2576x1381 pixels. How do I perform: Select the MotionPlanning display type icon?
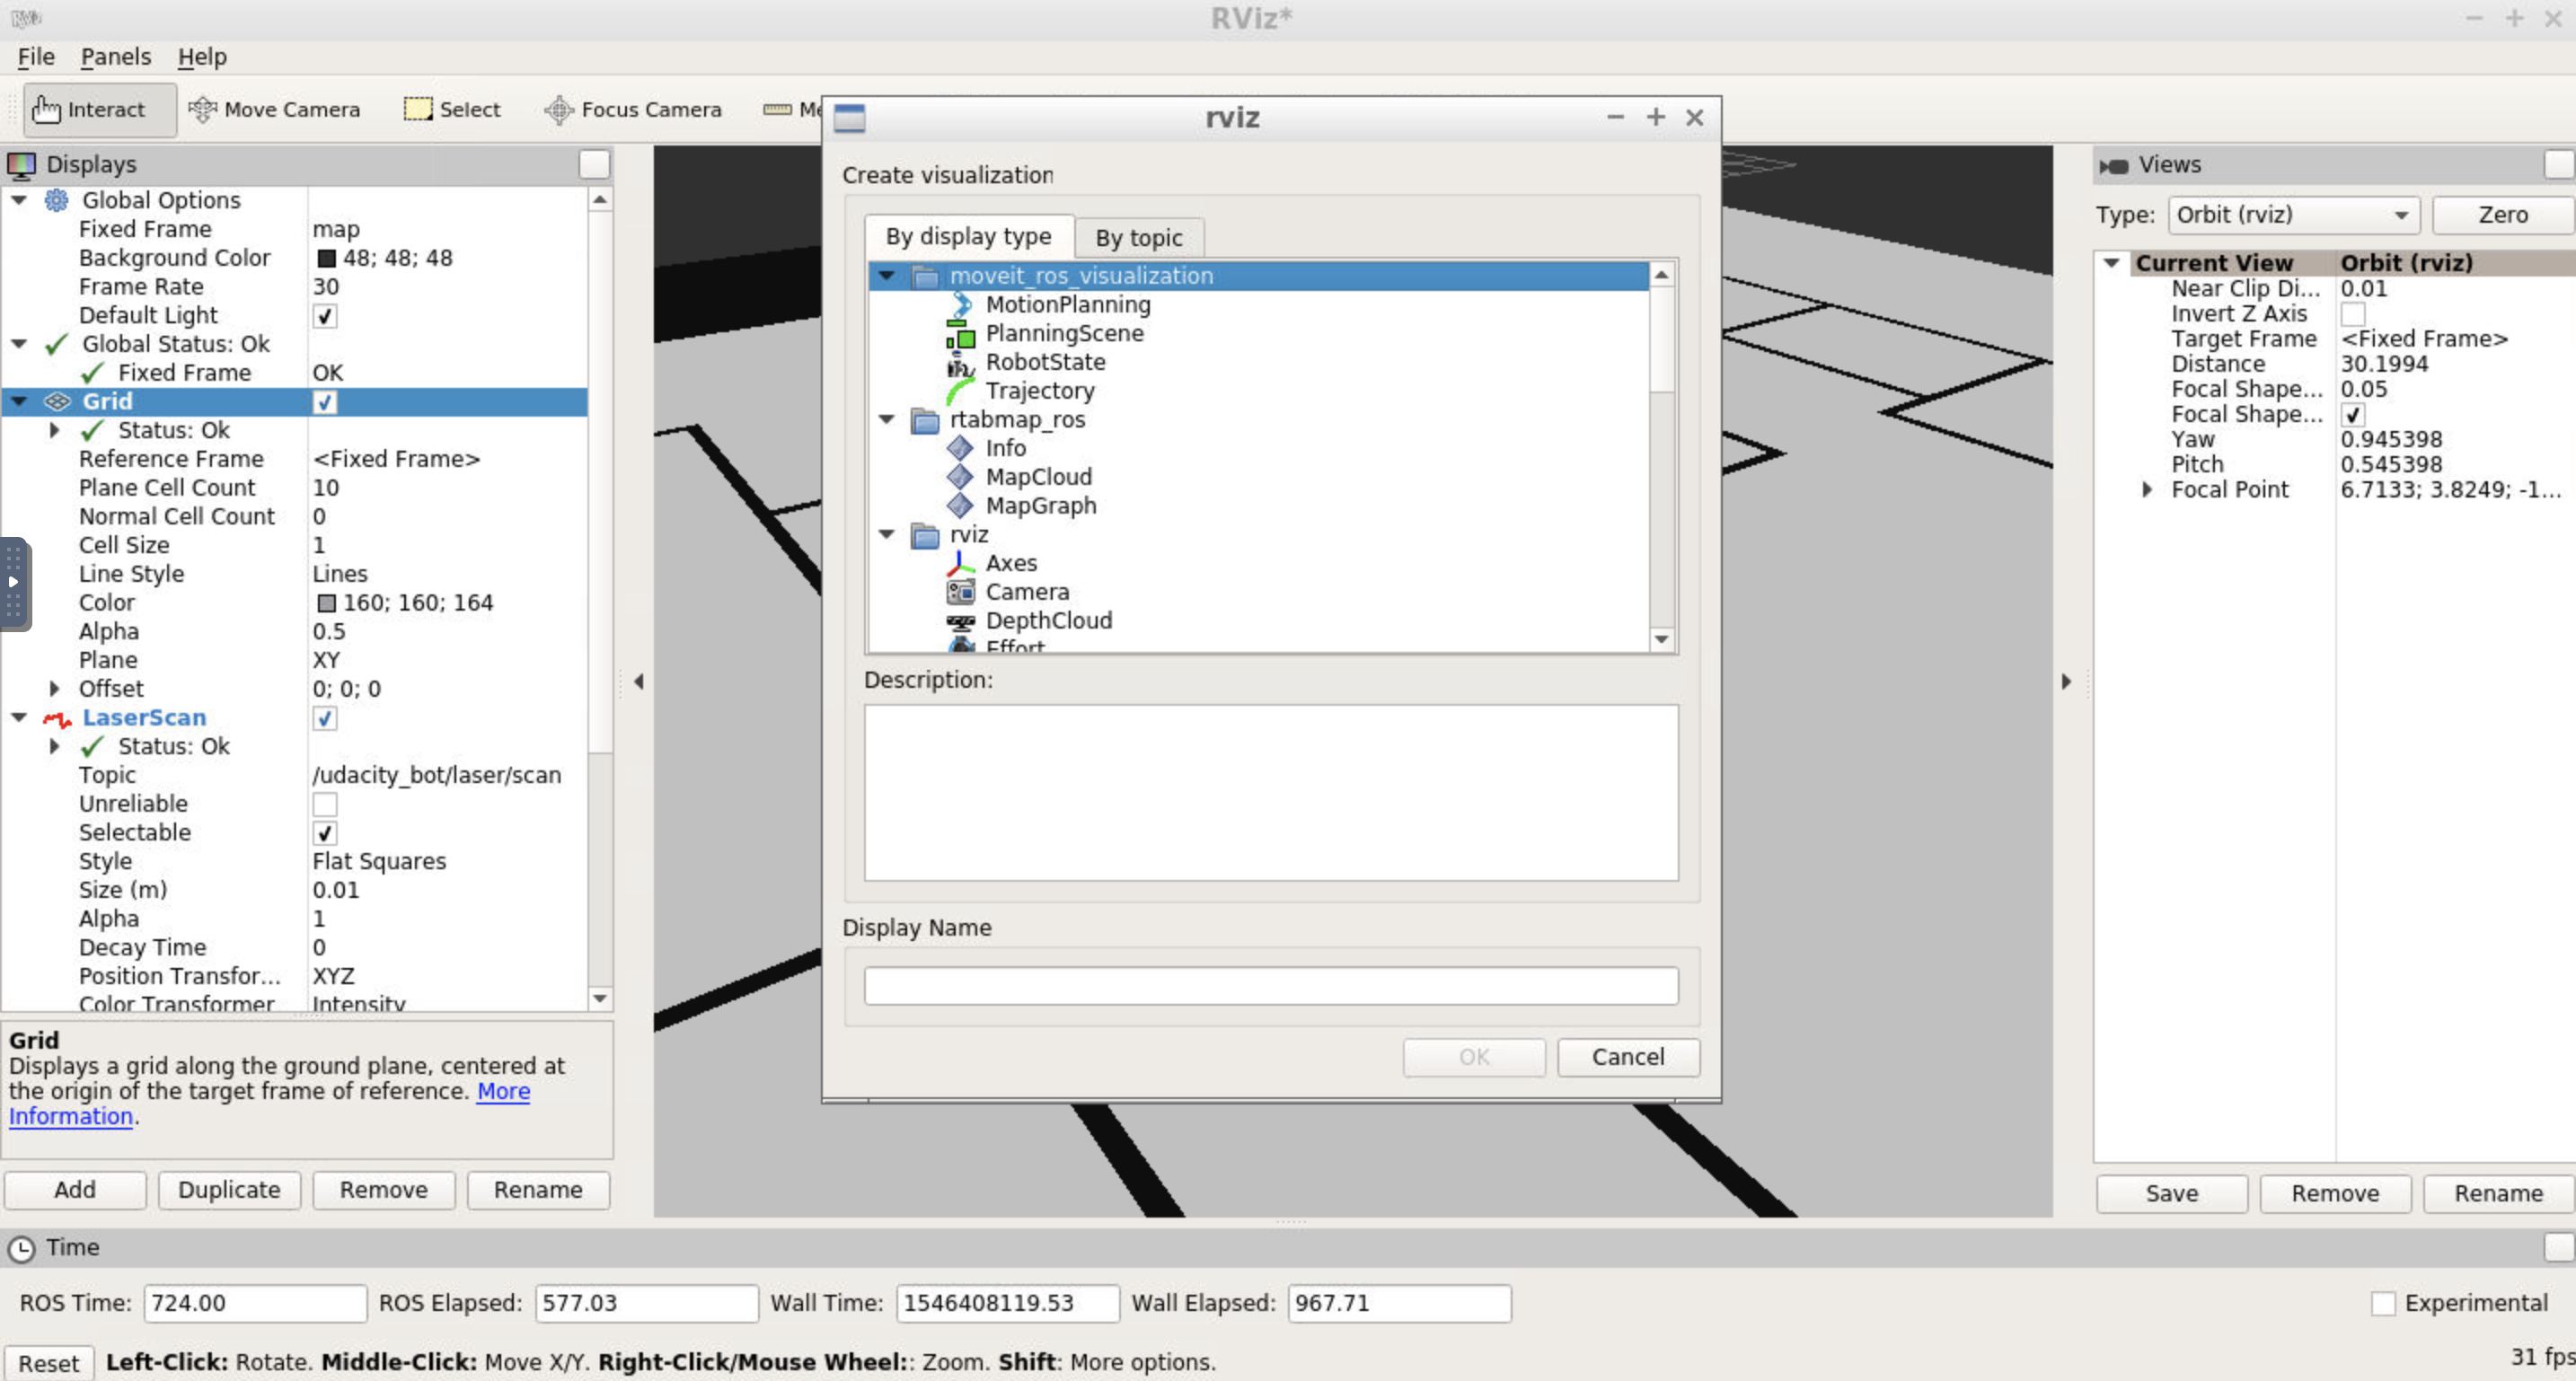[960, 304]
